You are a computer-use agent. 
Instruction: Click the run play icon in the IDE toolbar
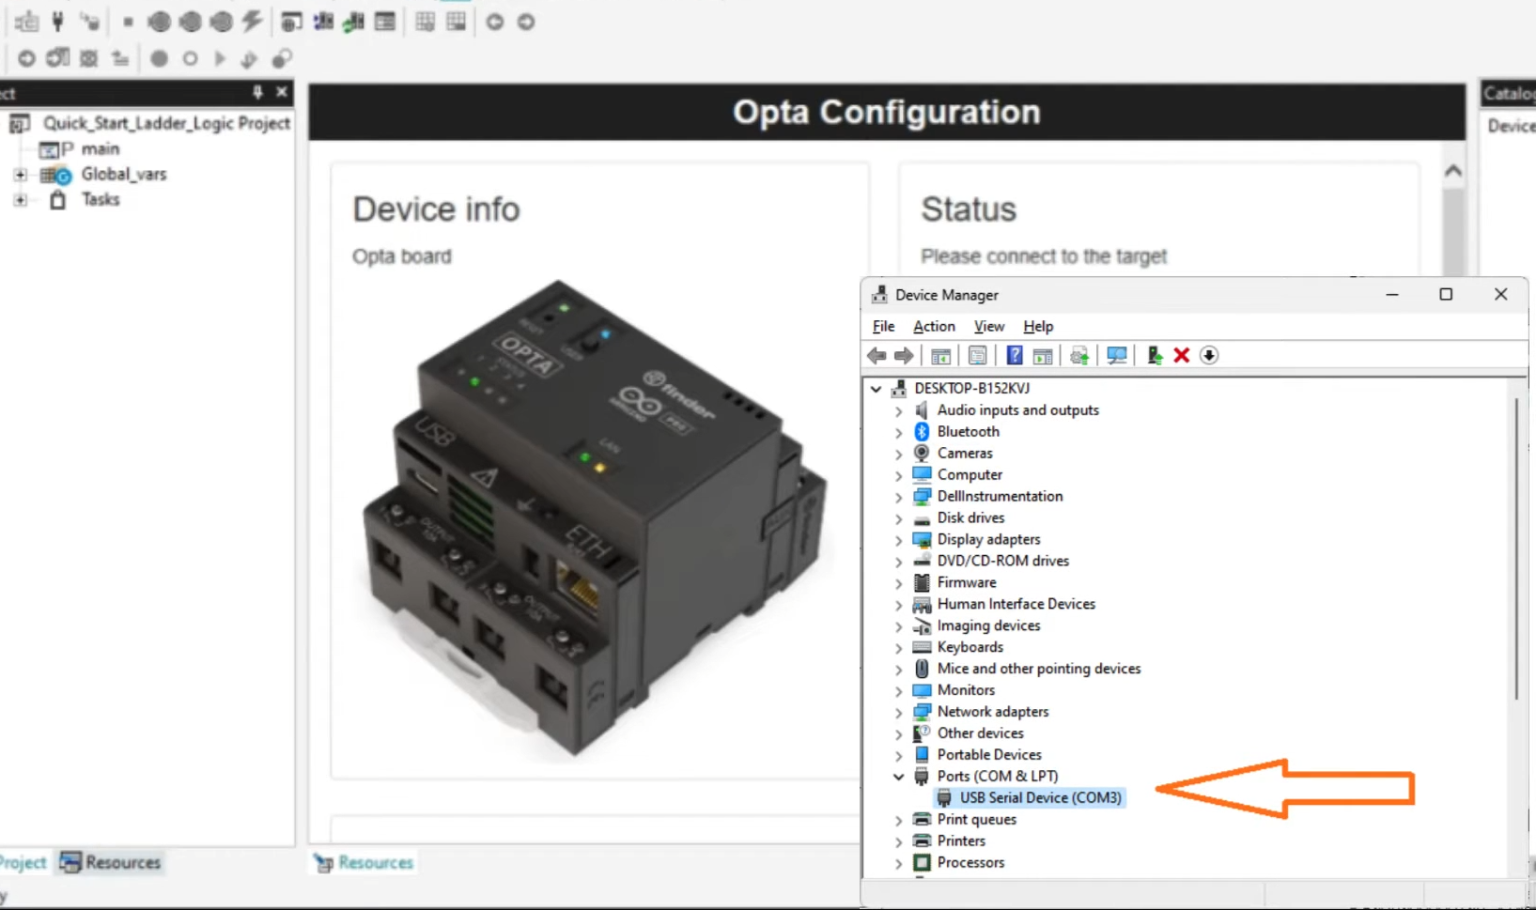pyautogui.click(x=220, y=58)
